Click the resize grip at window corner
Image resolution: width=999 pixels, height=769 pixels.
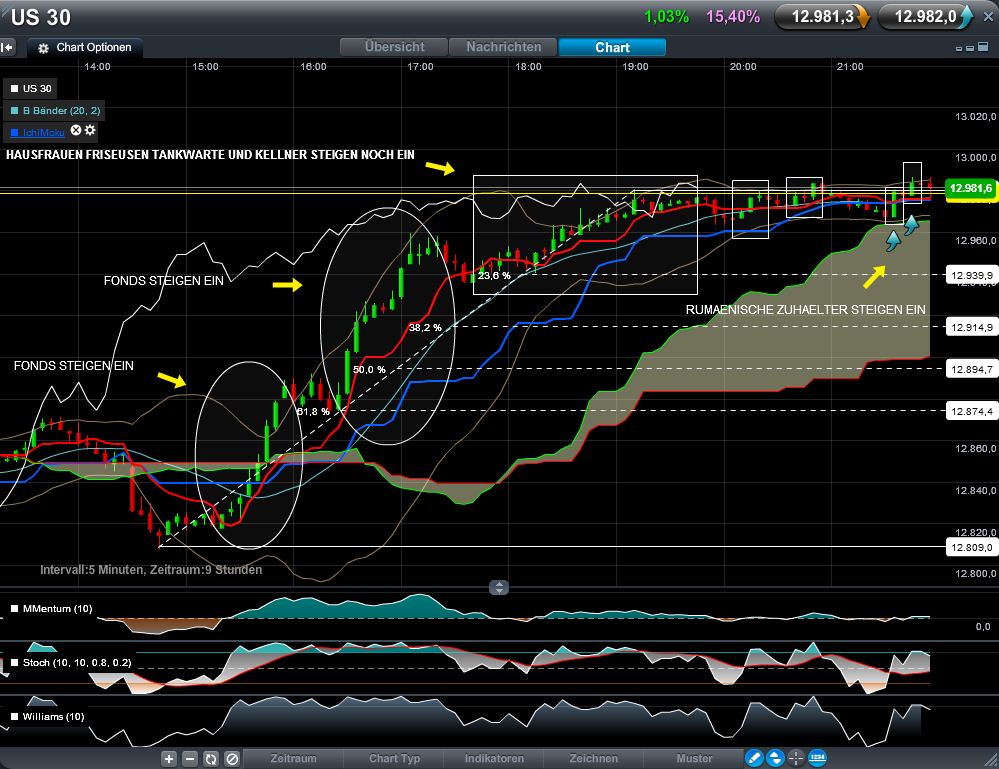tap(989, 759)
